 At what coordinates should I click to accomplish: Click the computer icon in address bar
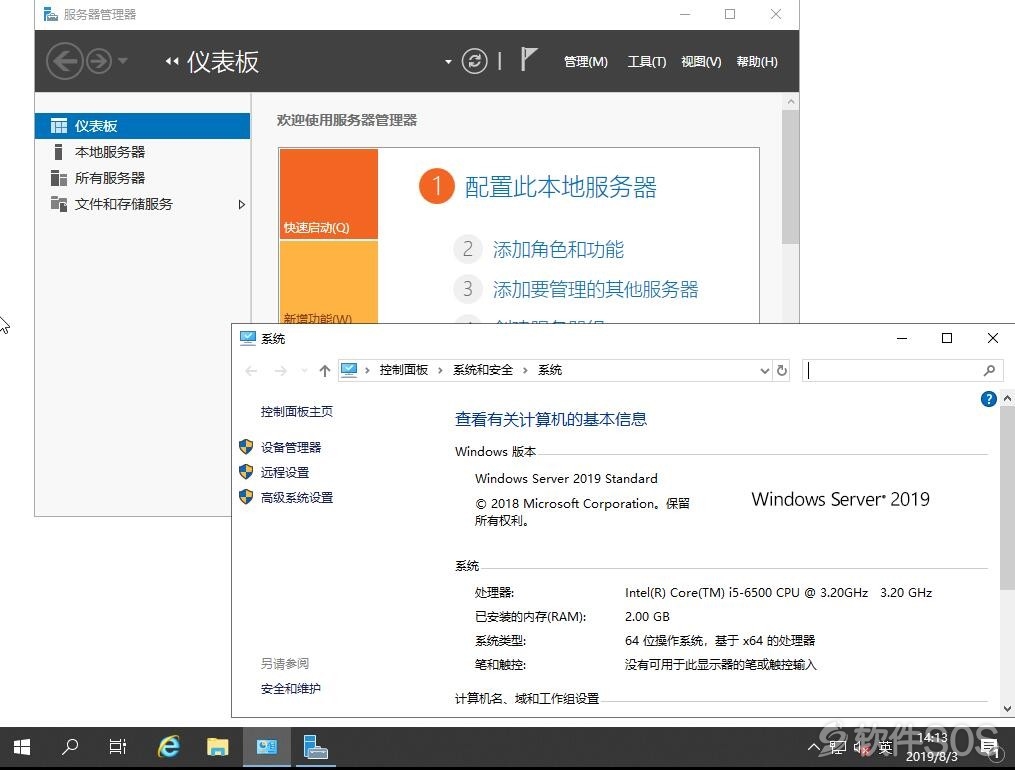pos(349,369)
